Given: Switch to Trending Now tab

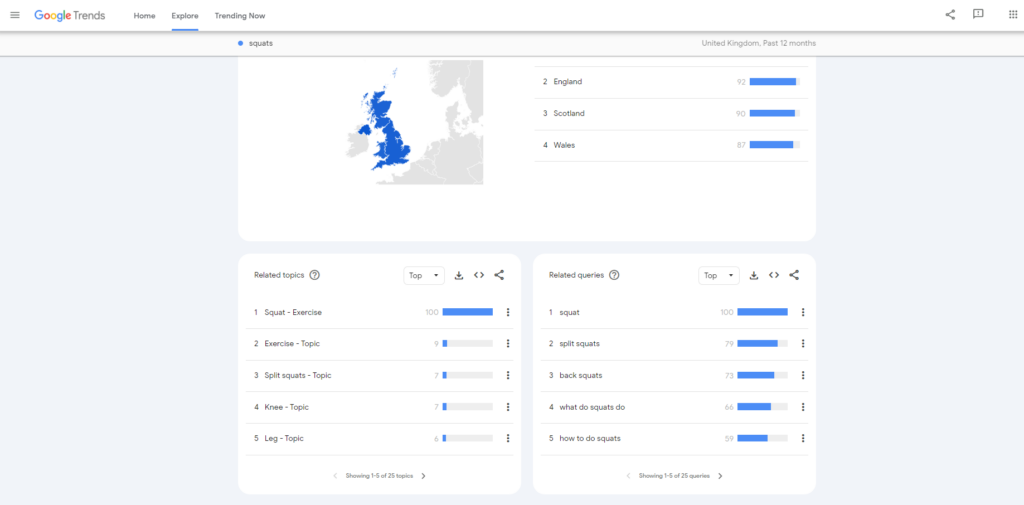Looking at the screenshot, I should click(240, 16).
